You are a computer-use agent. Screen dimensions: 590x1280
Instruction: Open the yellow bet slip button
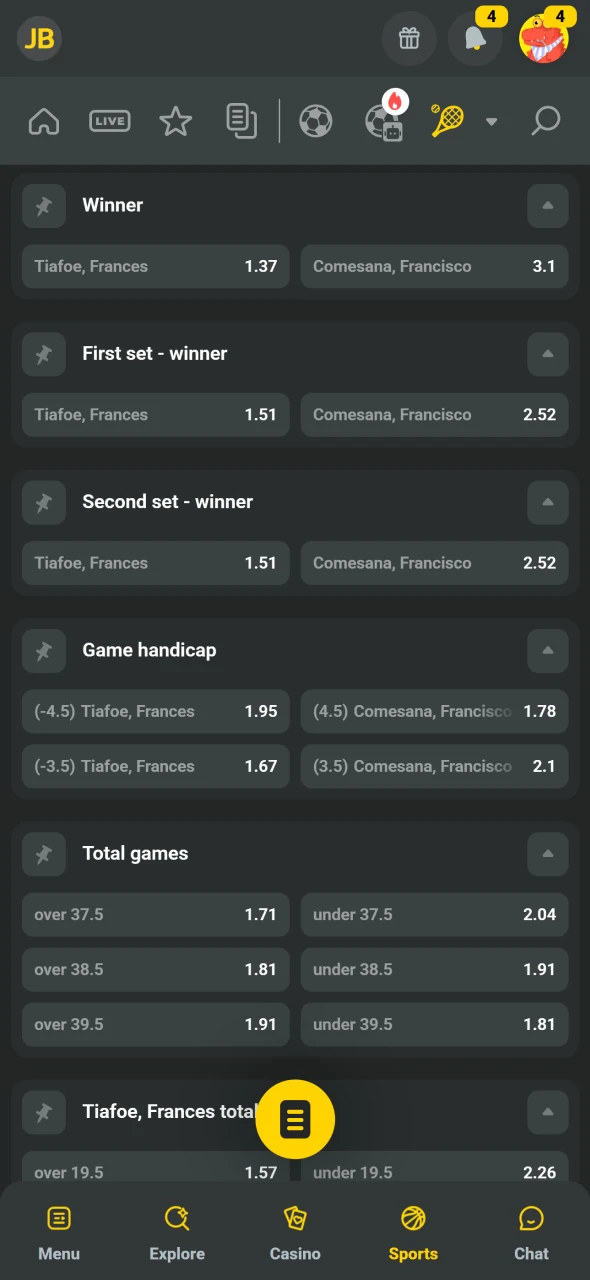[295, 1119]
